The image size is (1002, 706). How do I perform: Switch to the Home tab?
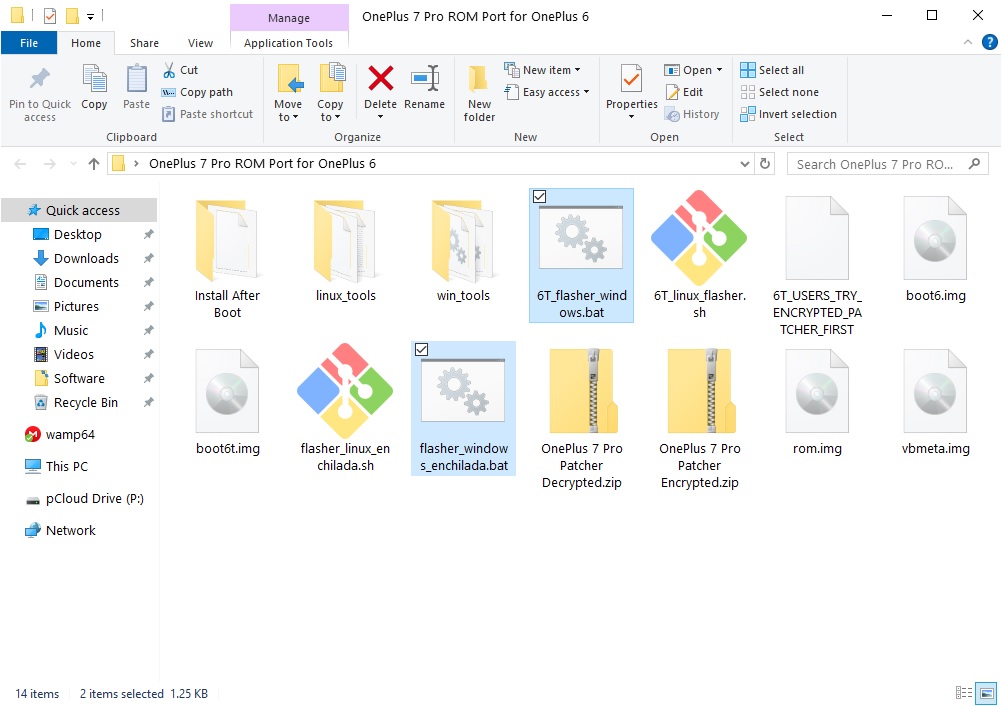pos(86,43)
